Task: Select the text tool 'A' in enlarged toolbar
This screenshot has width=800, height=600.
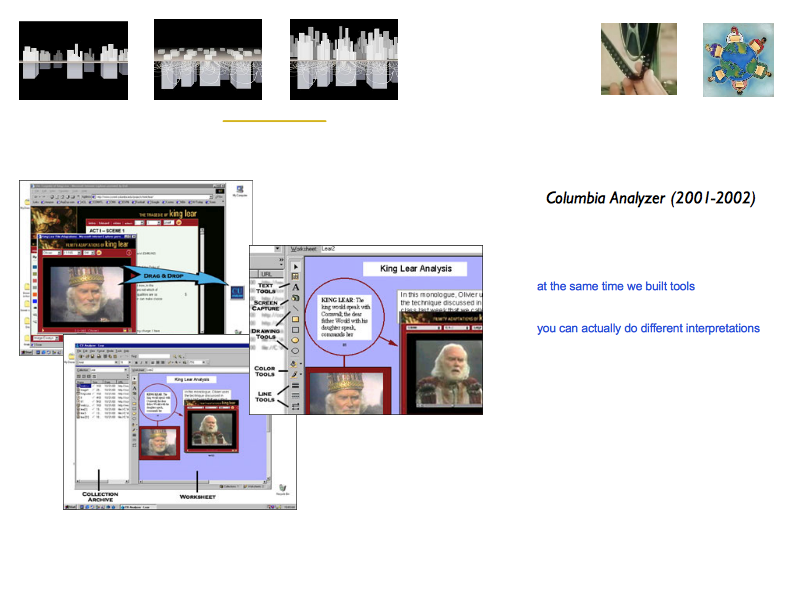Action: click(x=295, y=288)
